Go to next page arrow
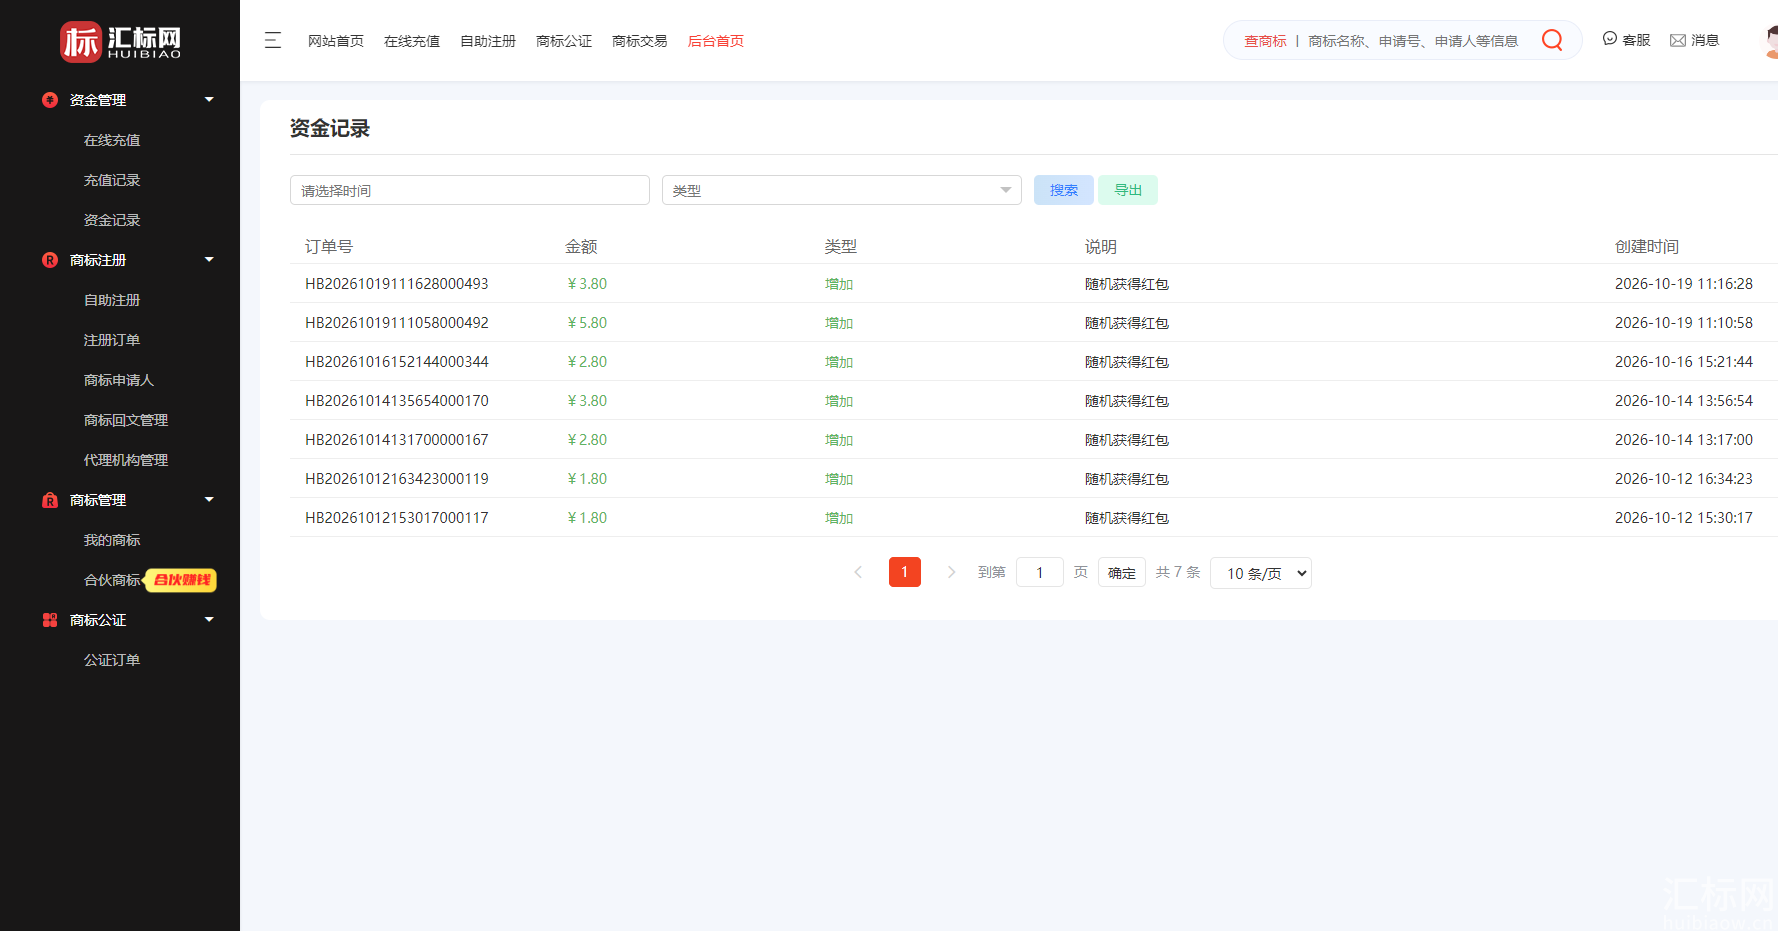Viewport: 1778px width, 931px height. pos(951,572)
